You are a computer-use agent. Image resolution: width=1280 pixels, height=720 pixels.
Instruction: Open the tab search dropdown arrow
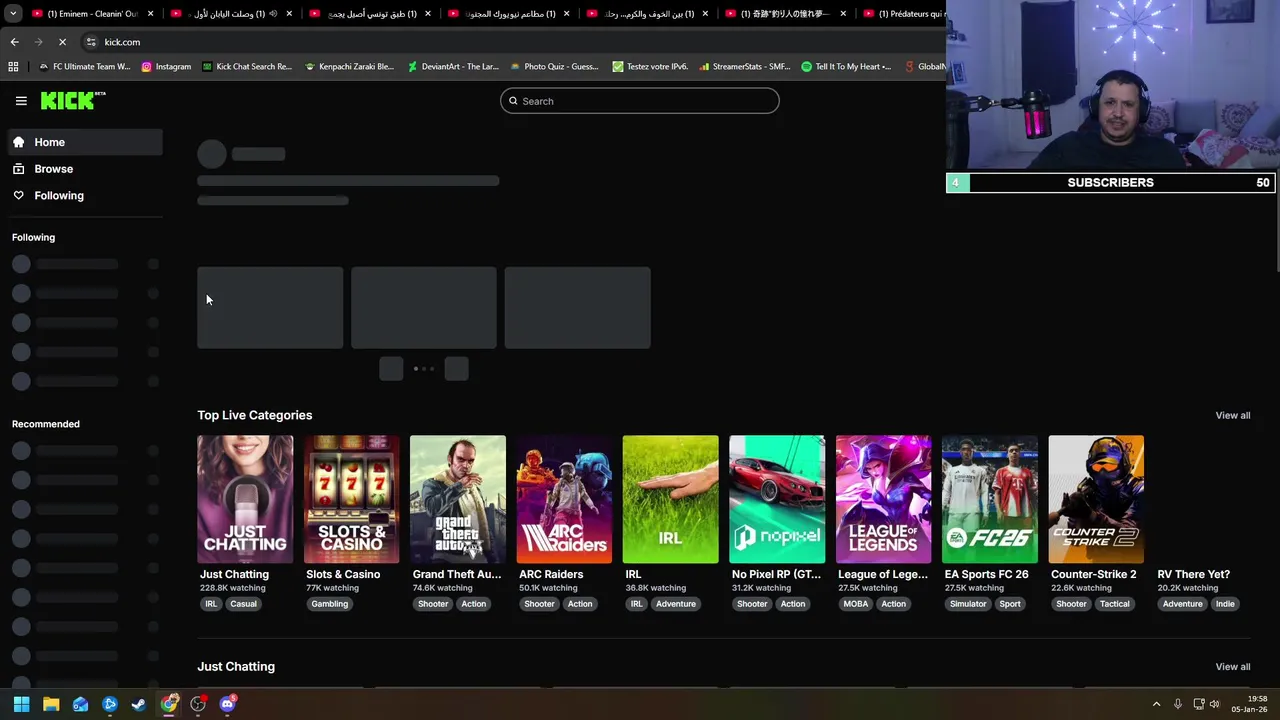pos(13,14)
